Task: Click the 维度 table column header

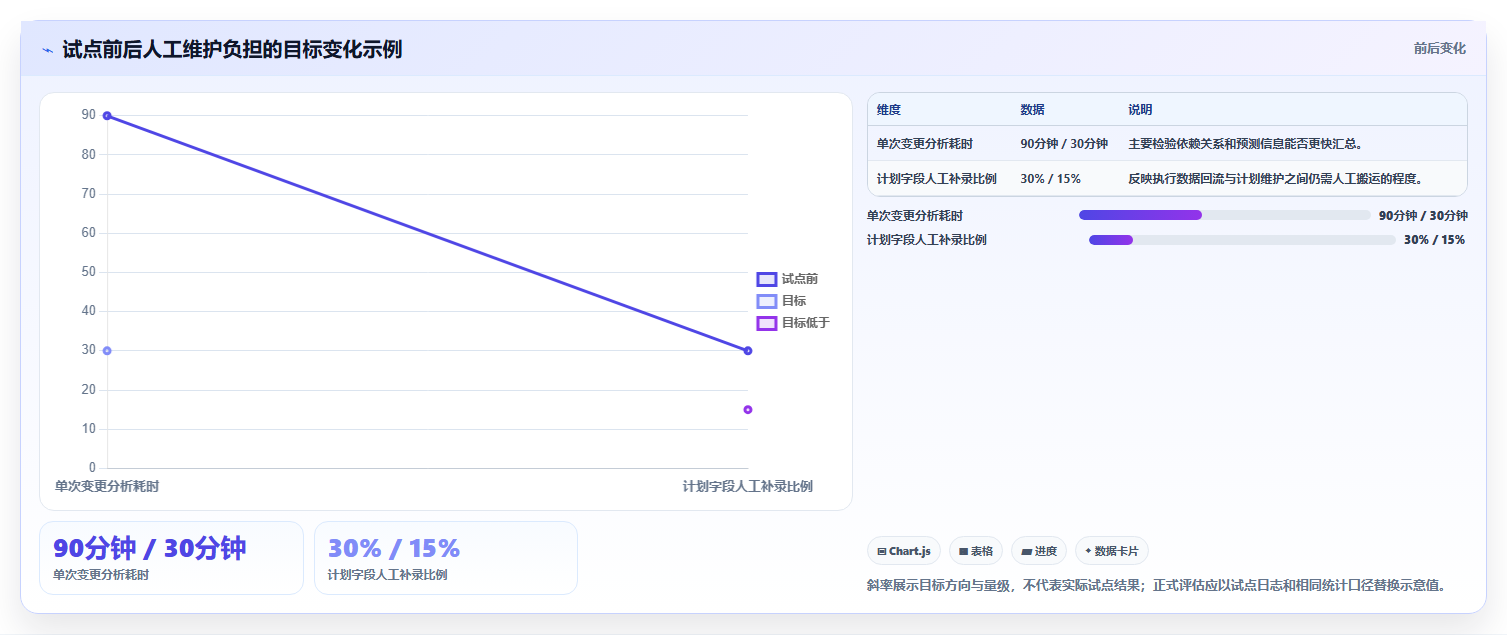Action: pyautogui.click(x=889, y=110)
